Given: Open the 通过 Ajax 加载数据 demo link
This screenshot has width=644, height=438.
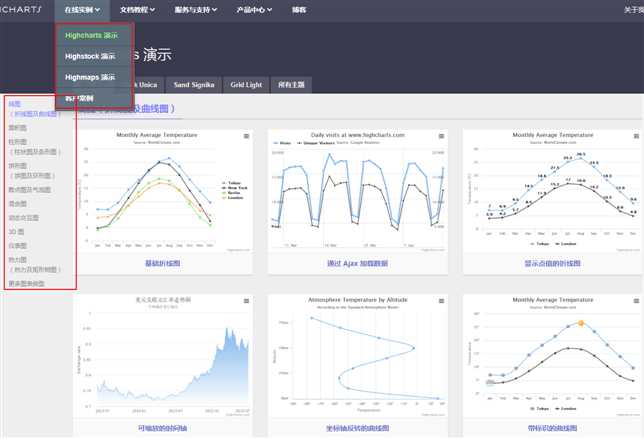Looking at the screenshot, I should tap(357, 263).
